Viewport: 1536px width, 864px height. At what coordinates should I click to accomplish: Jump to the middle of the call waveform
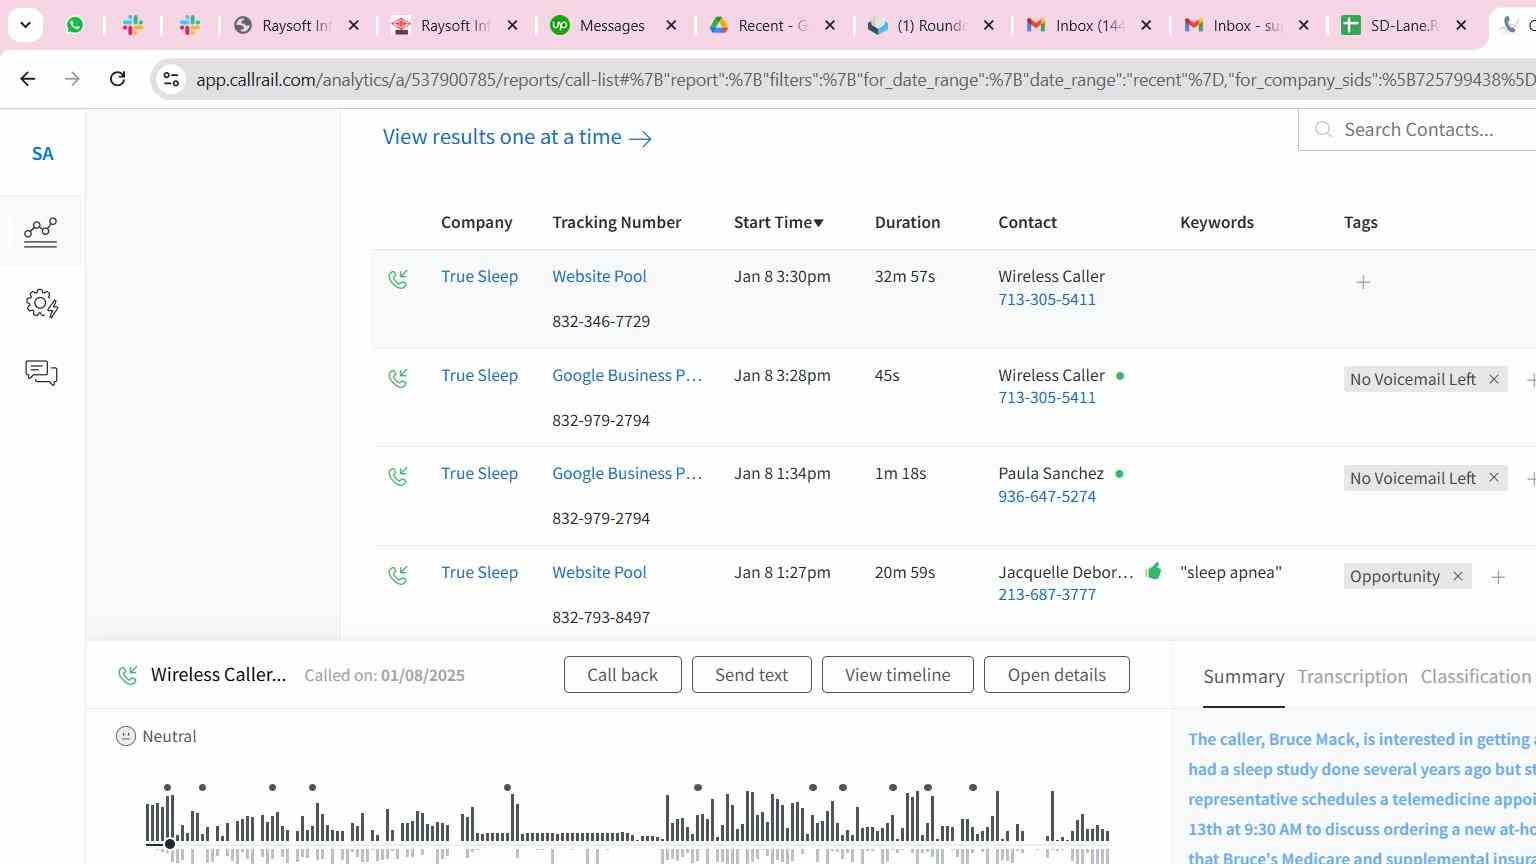click(x=627, y=826)
